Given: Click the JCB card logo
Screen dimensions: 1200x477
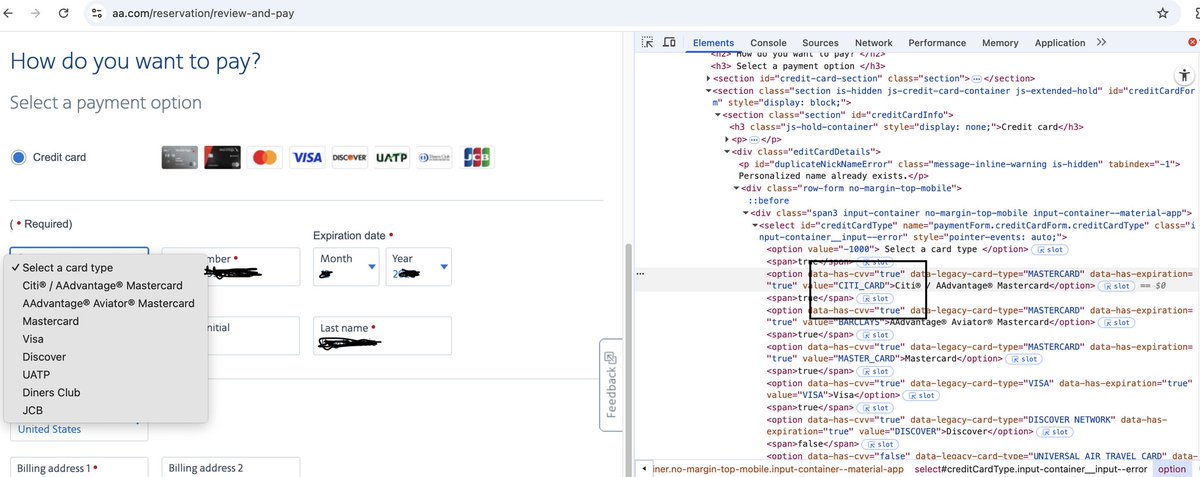Looking at the screenshot, I should tap(477, 158).
